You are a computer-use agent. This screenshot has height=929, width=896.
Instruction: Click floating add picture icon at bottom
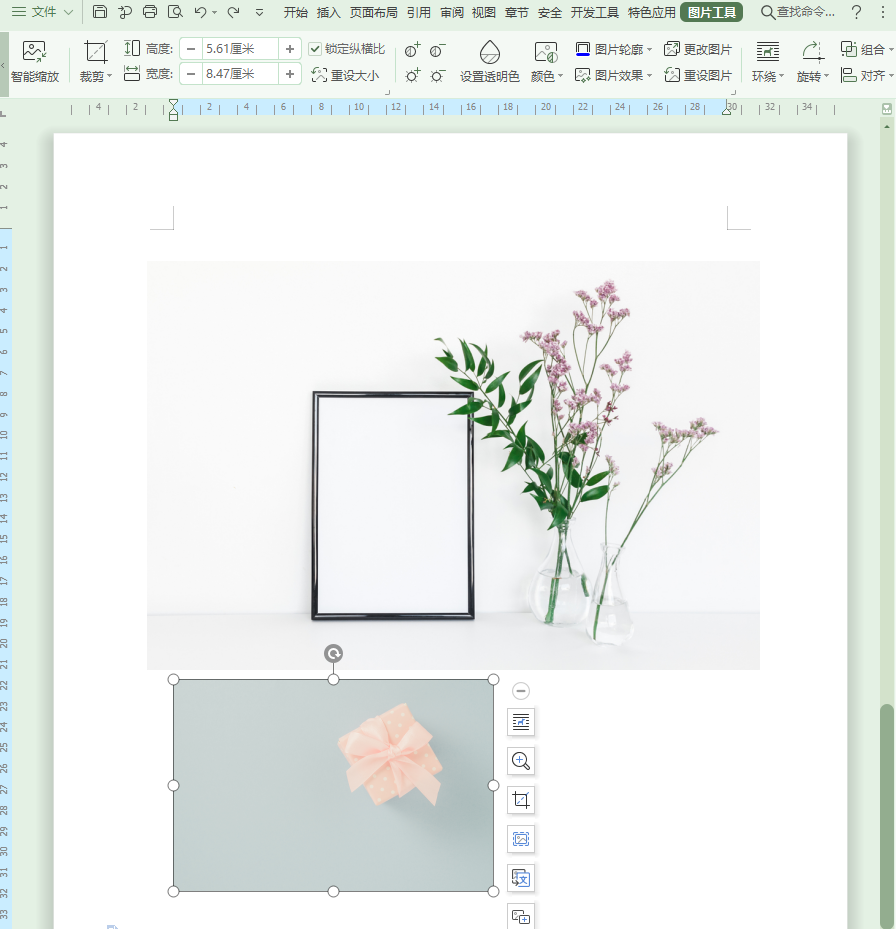[521, 917]
